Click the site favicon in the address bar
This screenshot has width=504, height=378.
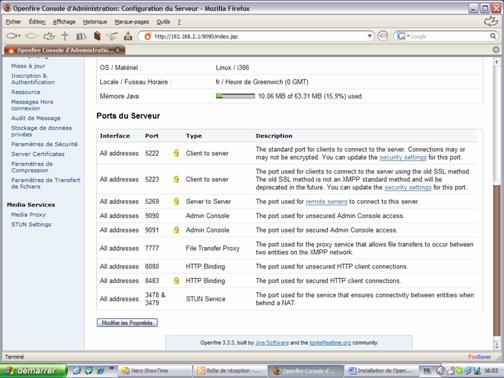tap(148, 36)
